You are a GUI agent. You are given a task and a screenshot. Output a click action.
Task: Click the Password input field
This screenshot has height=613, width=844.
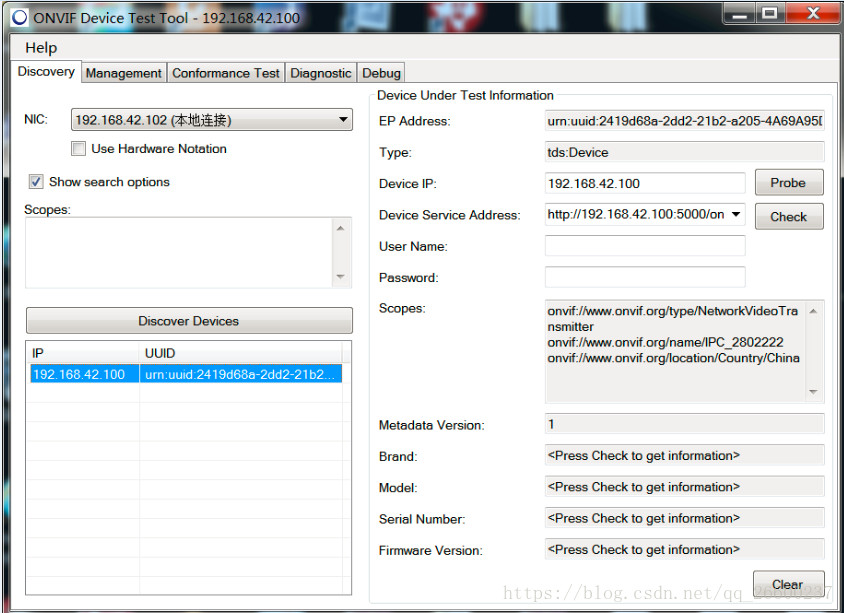[x=645, y=277]
